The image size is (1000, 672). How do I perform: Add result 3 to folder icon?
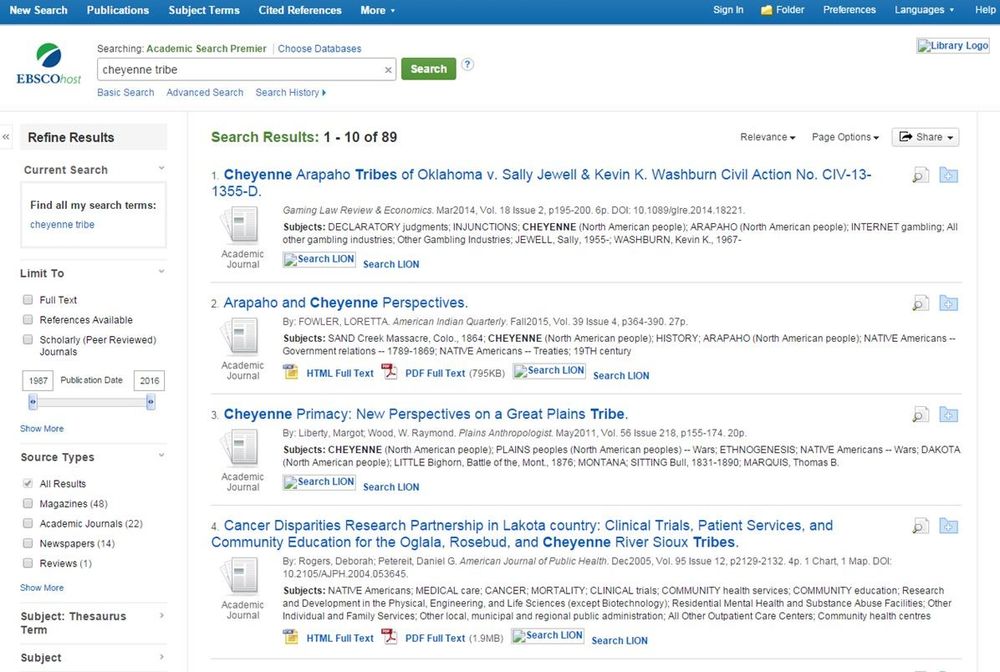(948, 415)
